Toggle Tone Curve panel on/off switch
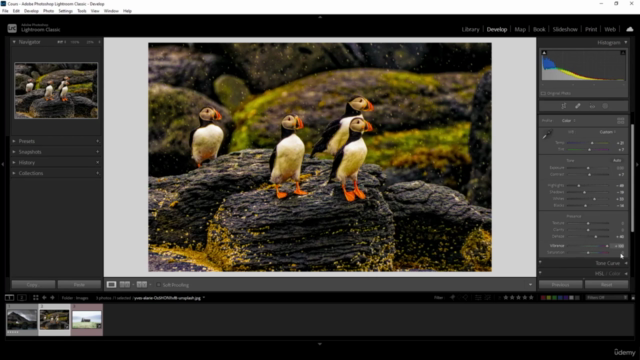Screen dimensions: 640x360 click(540, 263)
